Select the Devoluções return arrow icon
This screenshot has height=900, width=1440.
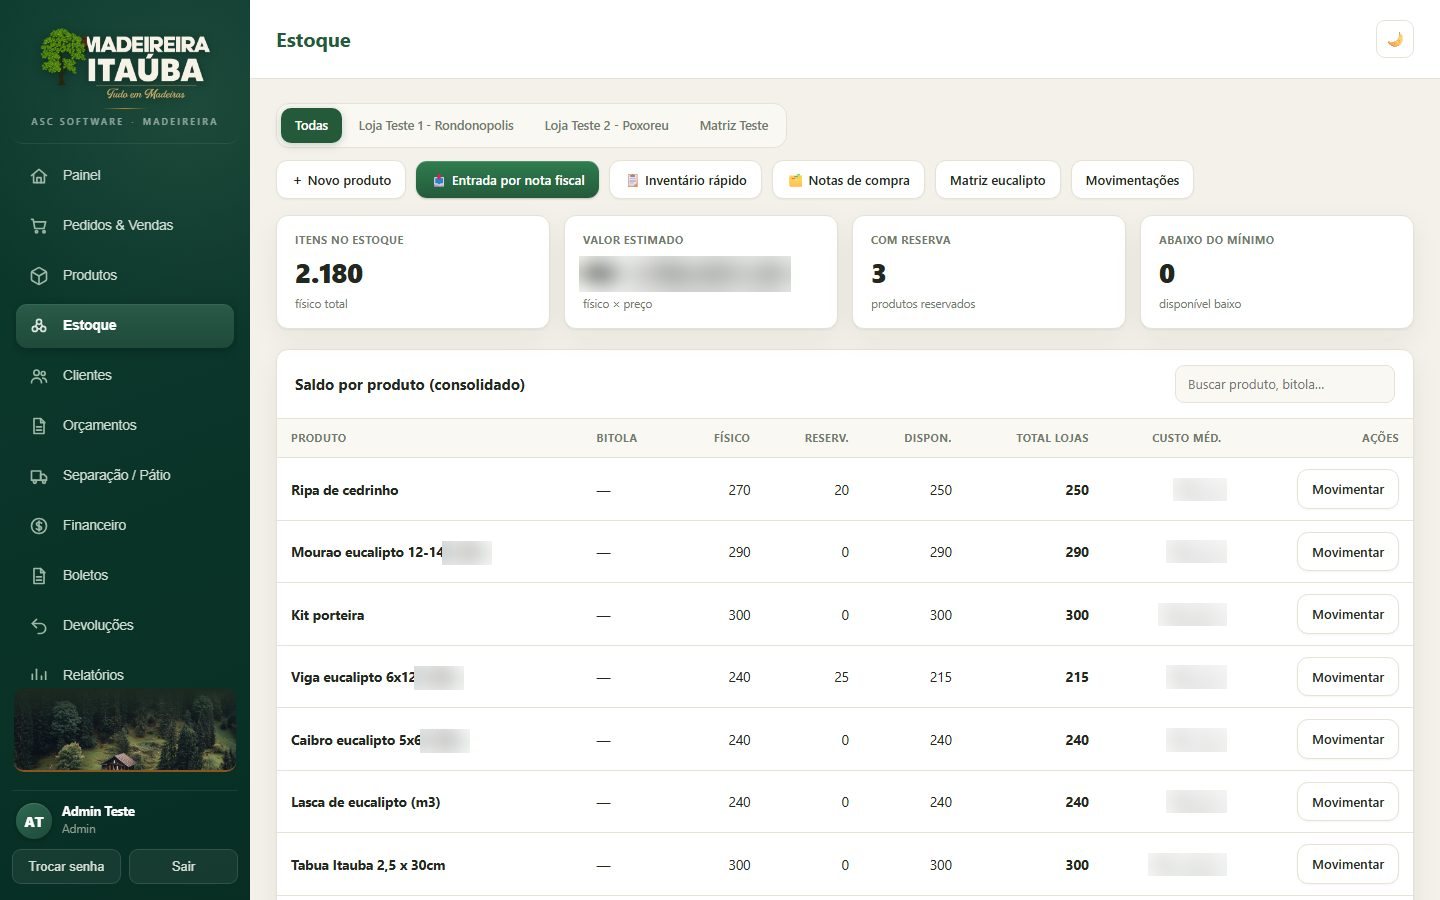point(39,625)
